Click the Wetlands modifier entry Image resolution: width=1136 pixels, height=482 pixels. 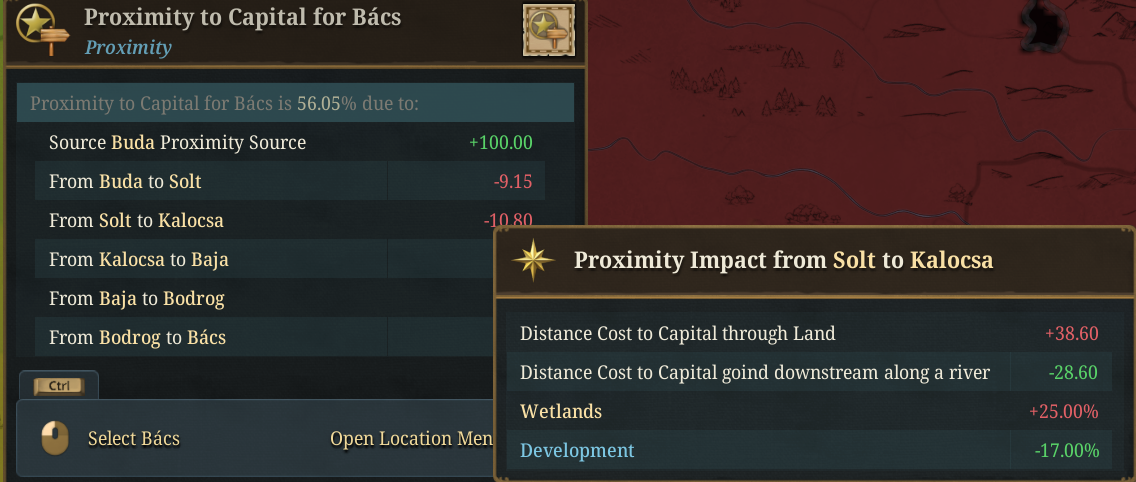pos(809,412)
